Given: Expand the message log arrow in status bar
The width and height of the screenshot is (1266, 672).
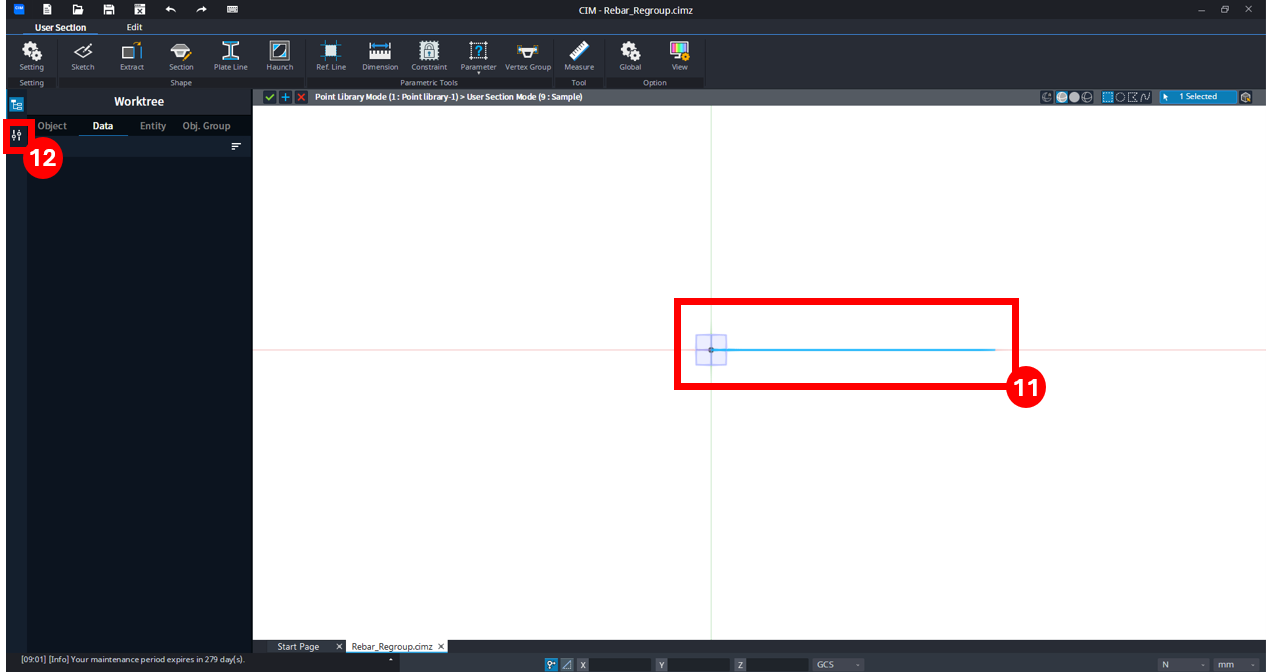Looking at the screenshot, I should point(391,660).
